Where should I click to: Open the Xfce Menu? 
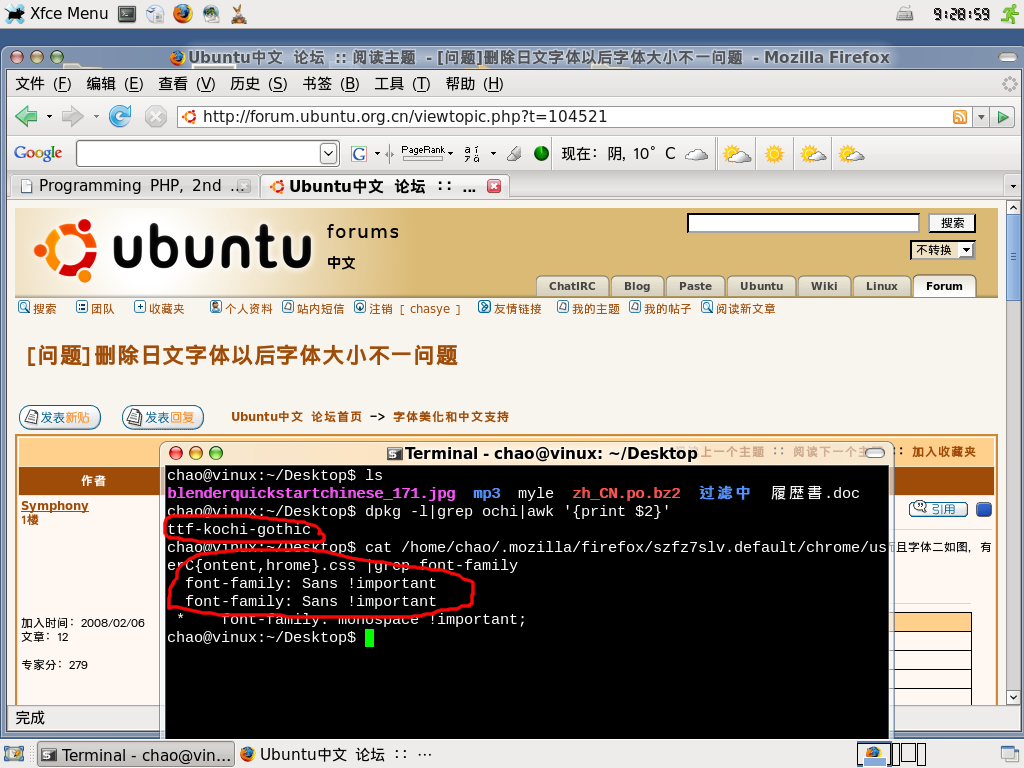(x=56, y=14)
